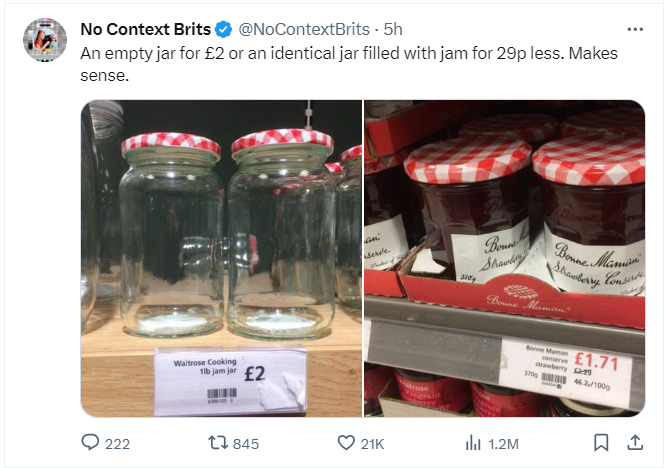Click the blue verified badge
665x468 pixels.
coord(224,30)
